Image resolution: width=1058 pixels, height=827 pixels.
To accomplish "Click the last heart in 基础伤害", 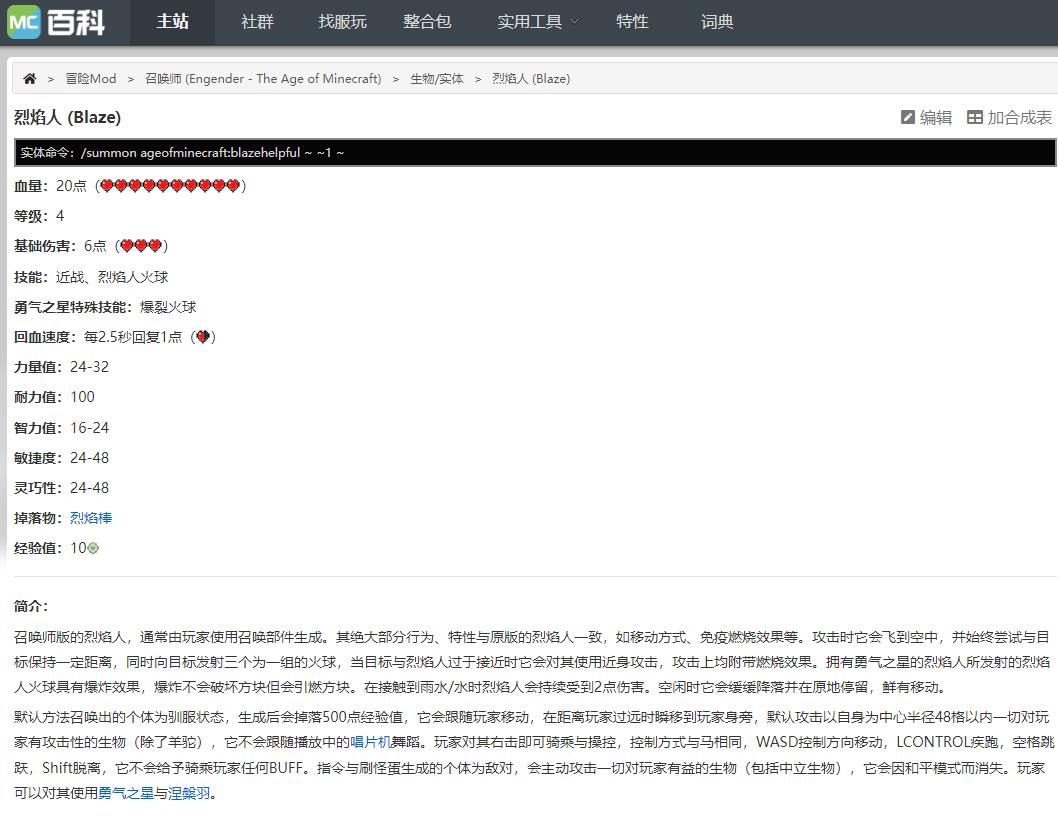I will 155,246.
